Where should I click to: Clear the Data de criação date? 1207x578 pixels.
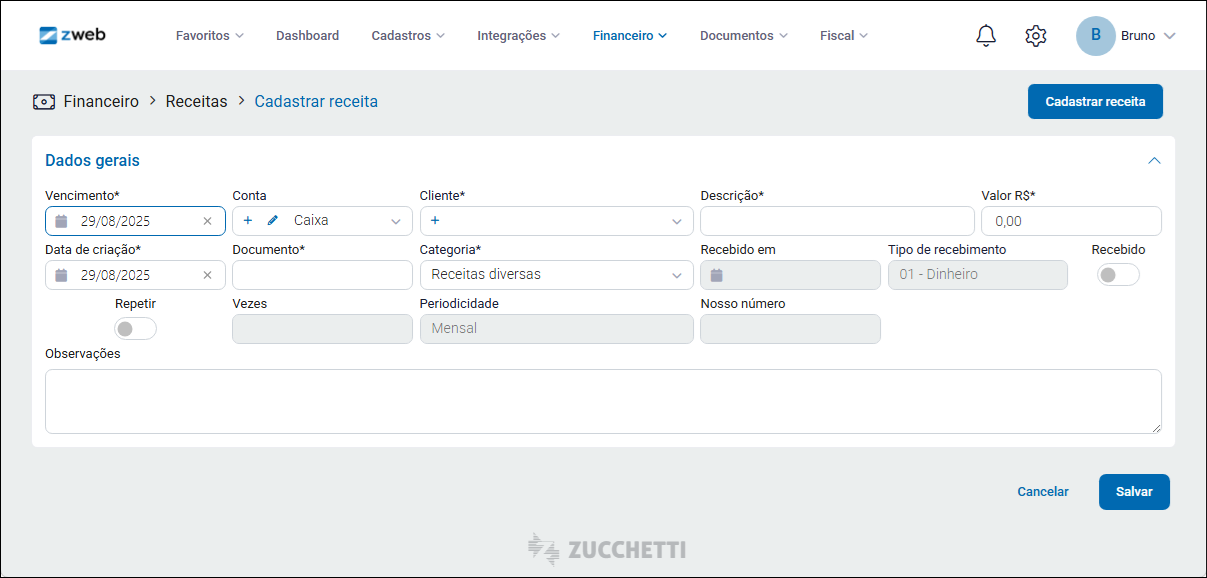coord(207,275)
